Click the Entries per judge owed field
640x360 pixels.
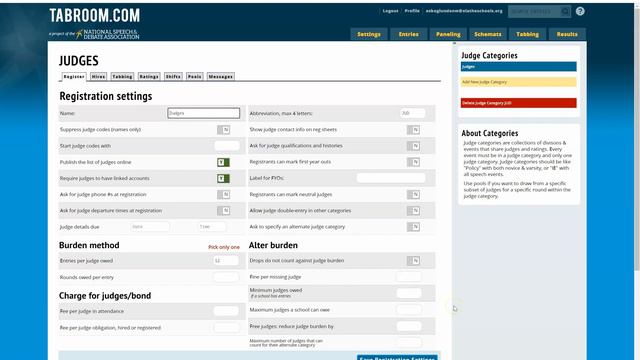click(x=226, y=260)
